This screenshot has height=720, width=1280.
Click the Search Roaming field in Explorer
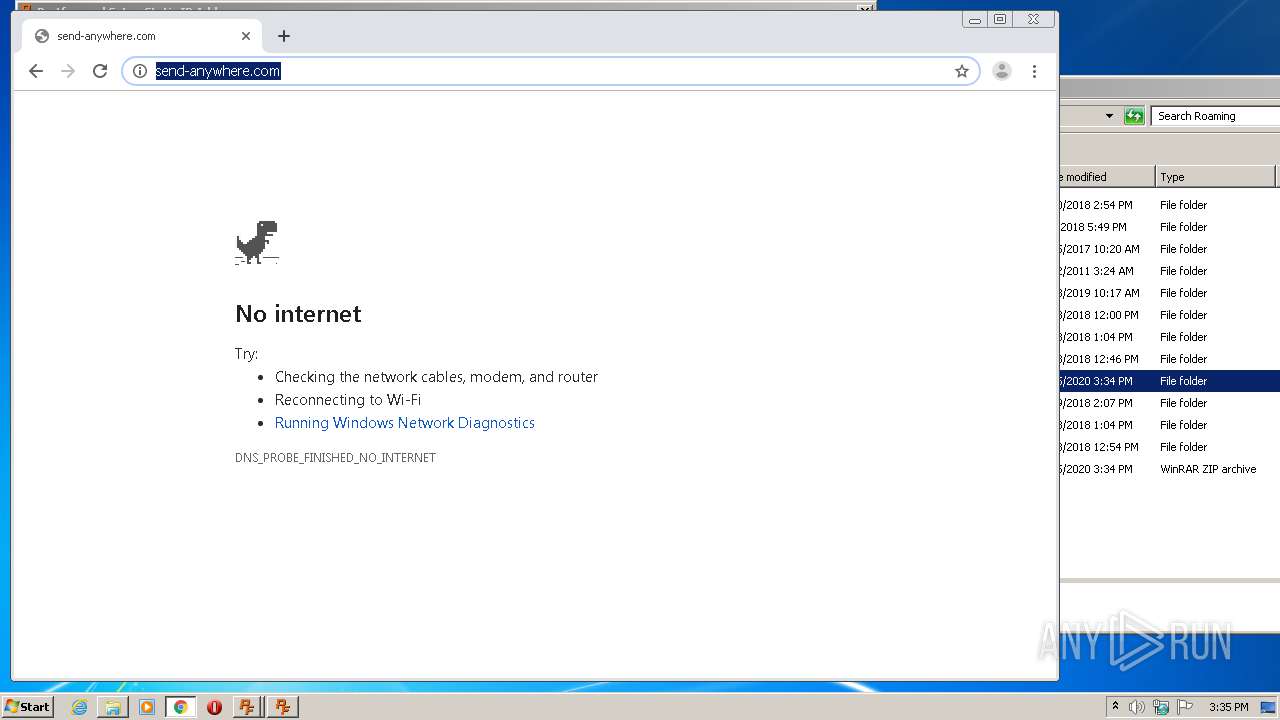1215,116
